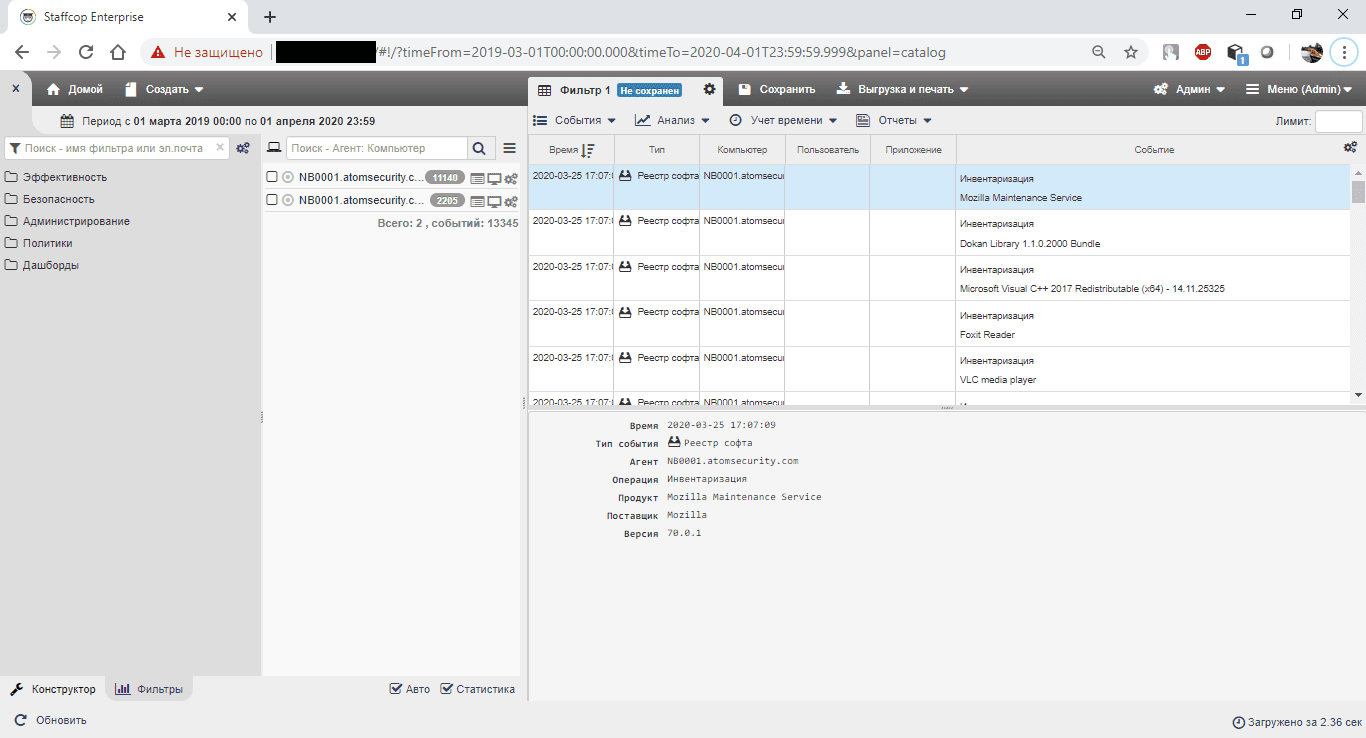Open list view for agent with 11140 events
This screenshot has width=1366, height=738.
click(x=477, y=178)
